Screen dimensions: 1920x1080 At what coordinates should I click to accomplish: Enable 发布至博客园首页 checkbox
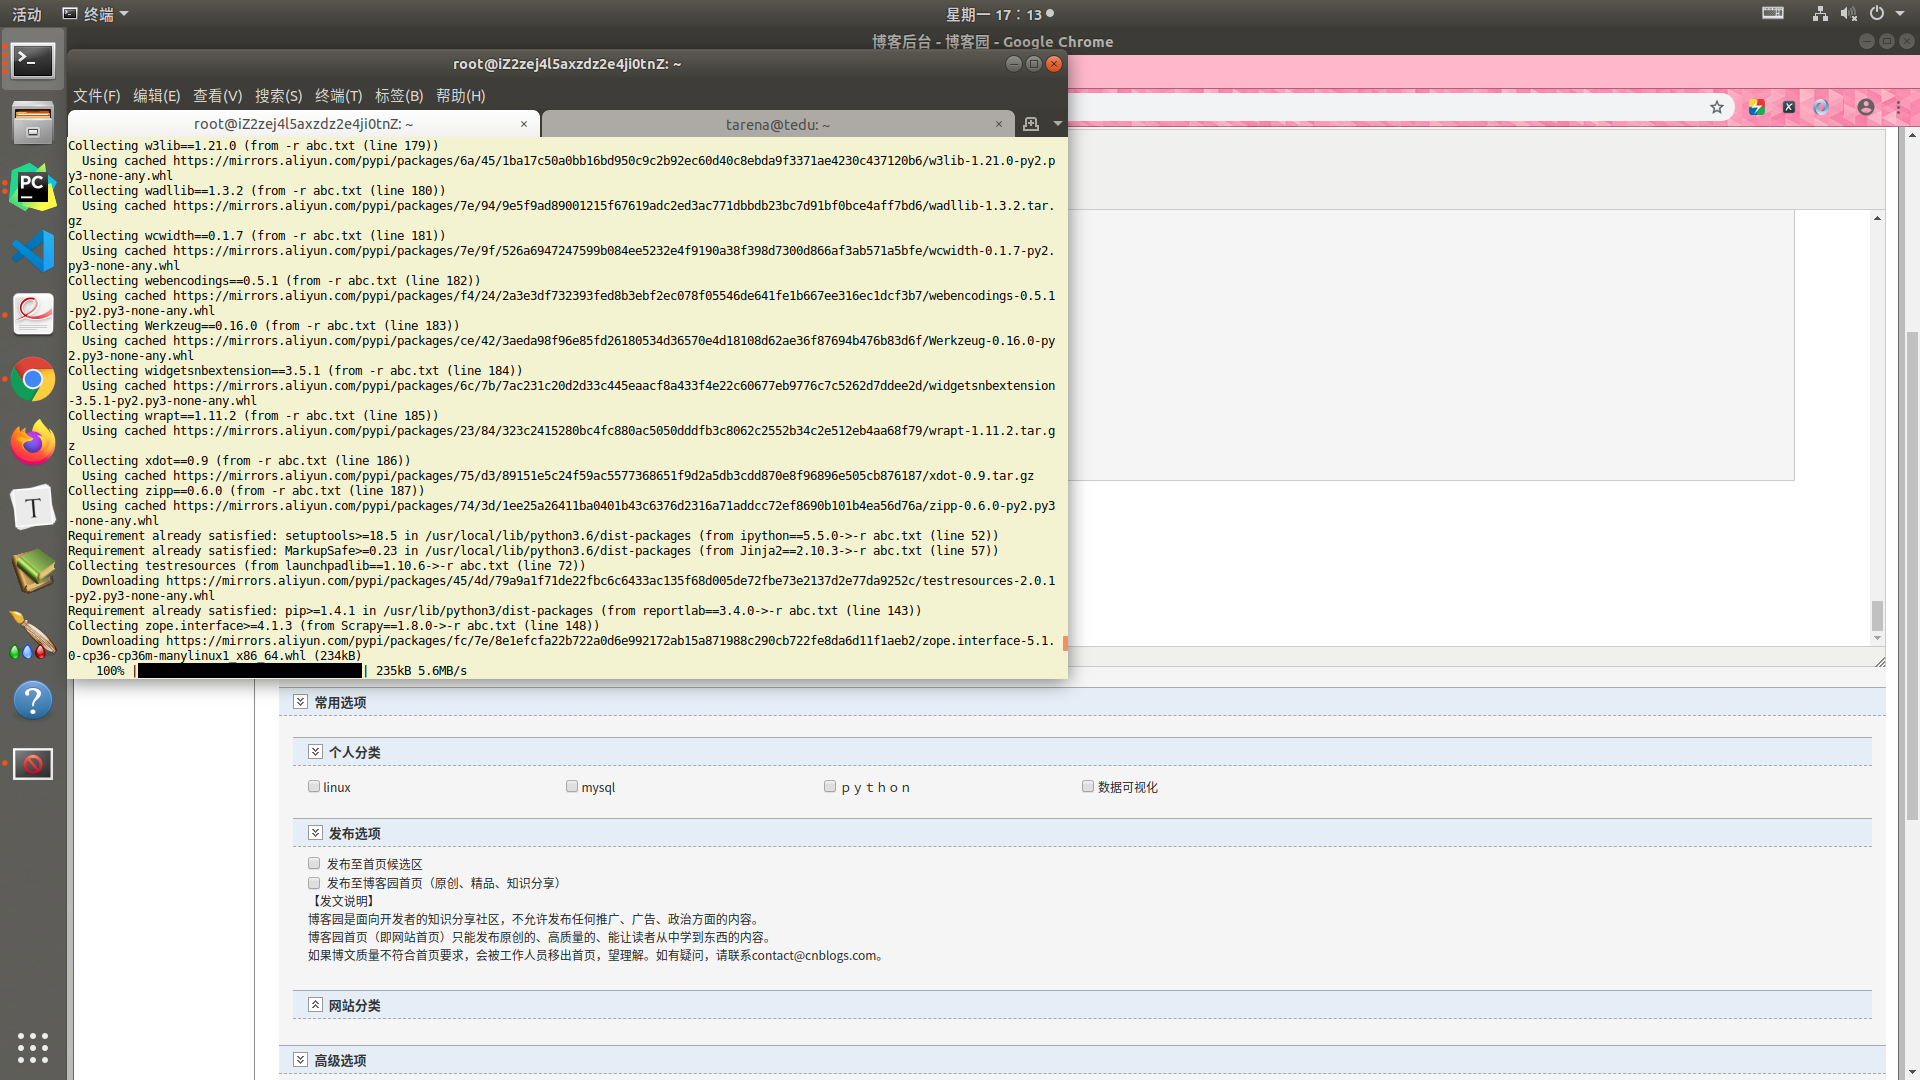(314, 884)
